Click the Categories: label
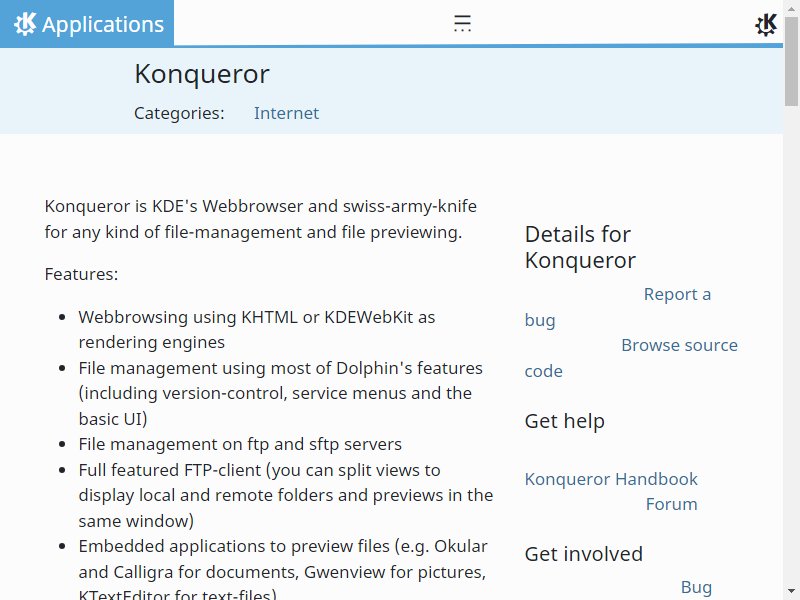 (179, 113)
